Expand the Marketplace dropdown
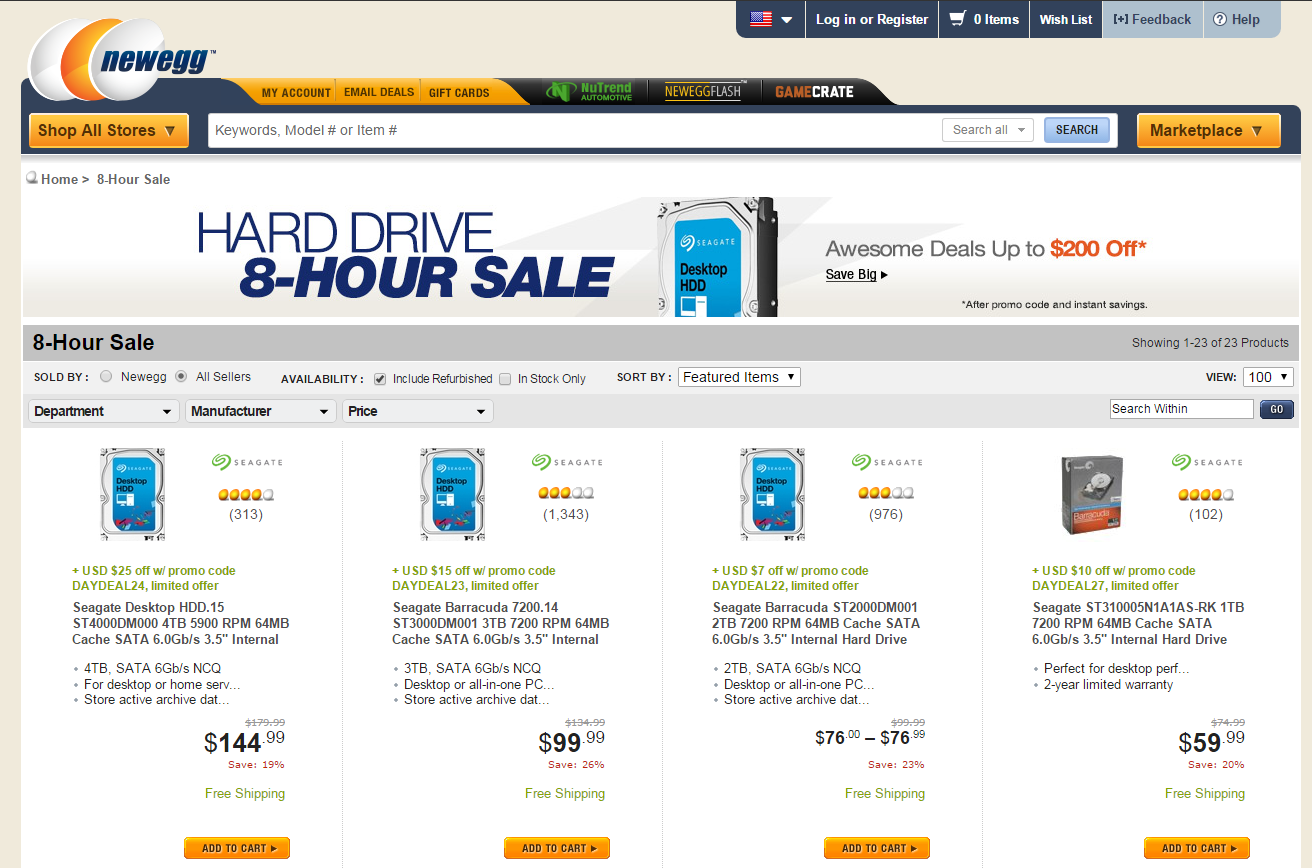 click(x=1209, y=130)
